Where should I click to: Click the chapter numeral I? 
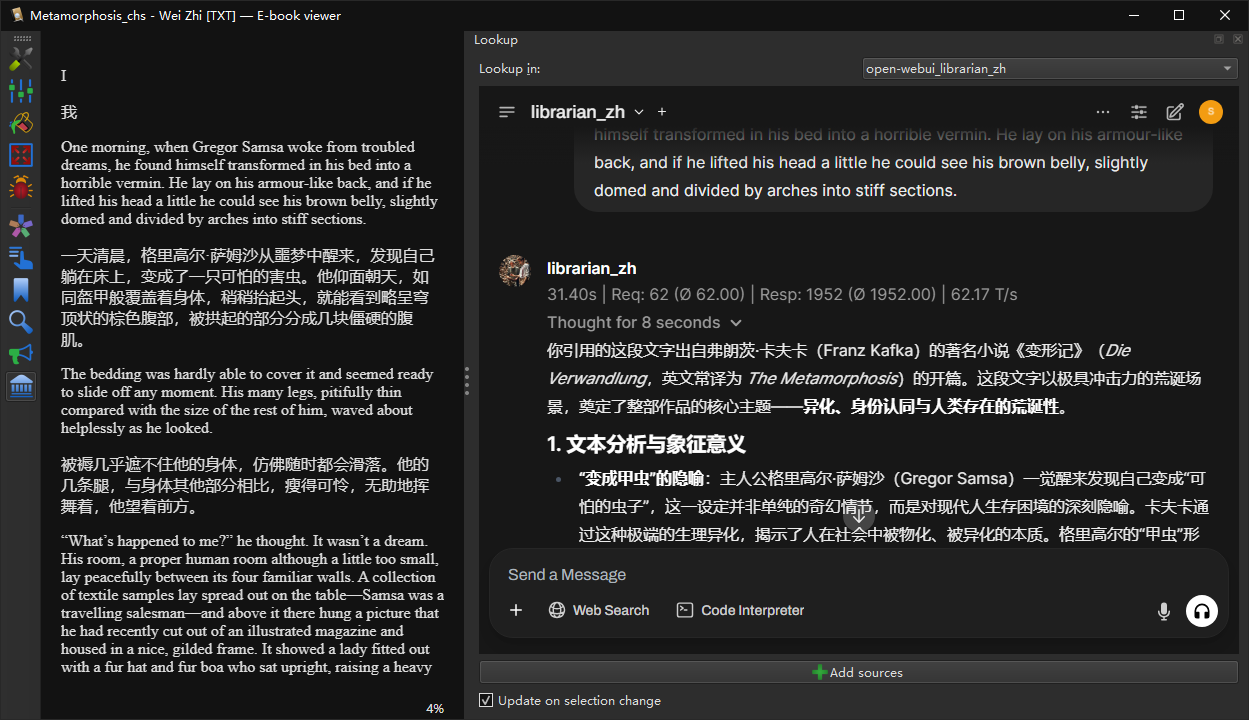(x=64, y=76)
